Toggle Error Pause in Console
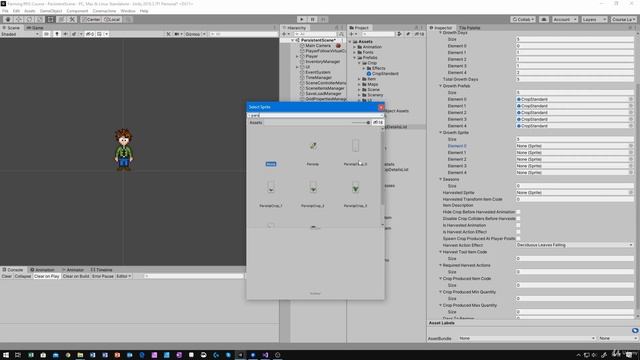This screenshot has height=360, width=640. tap(103, 276)
